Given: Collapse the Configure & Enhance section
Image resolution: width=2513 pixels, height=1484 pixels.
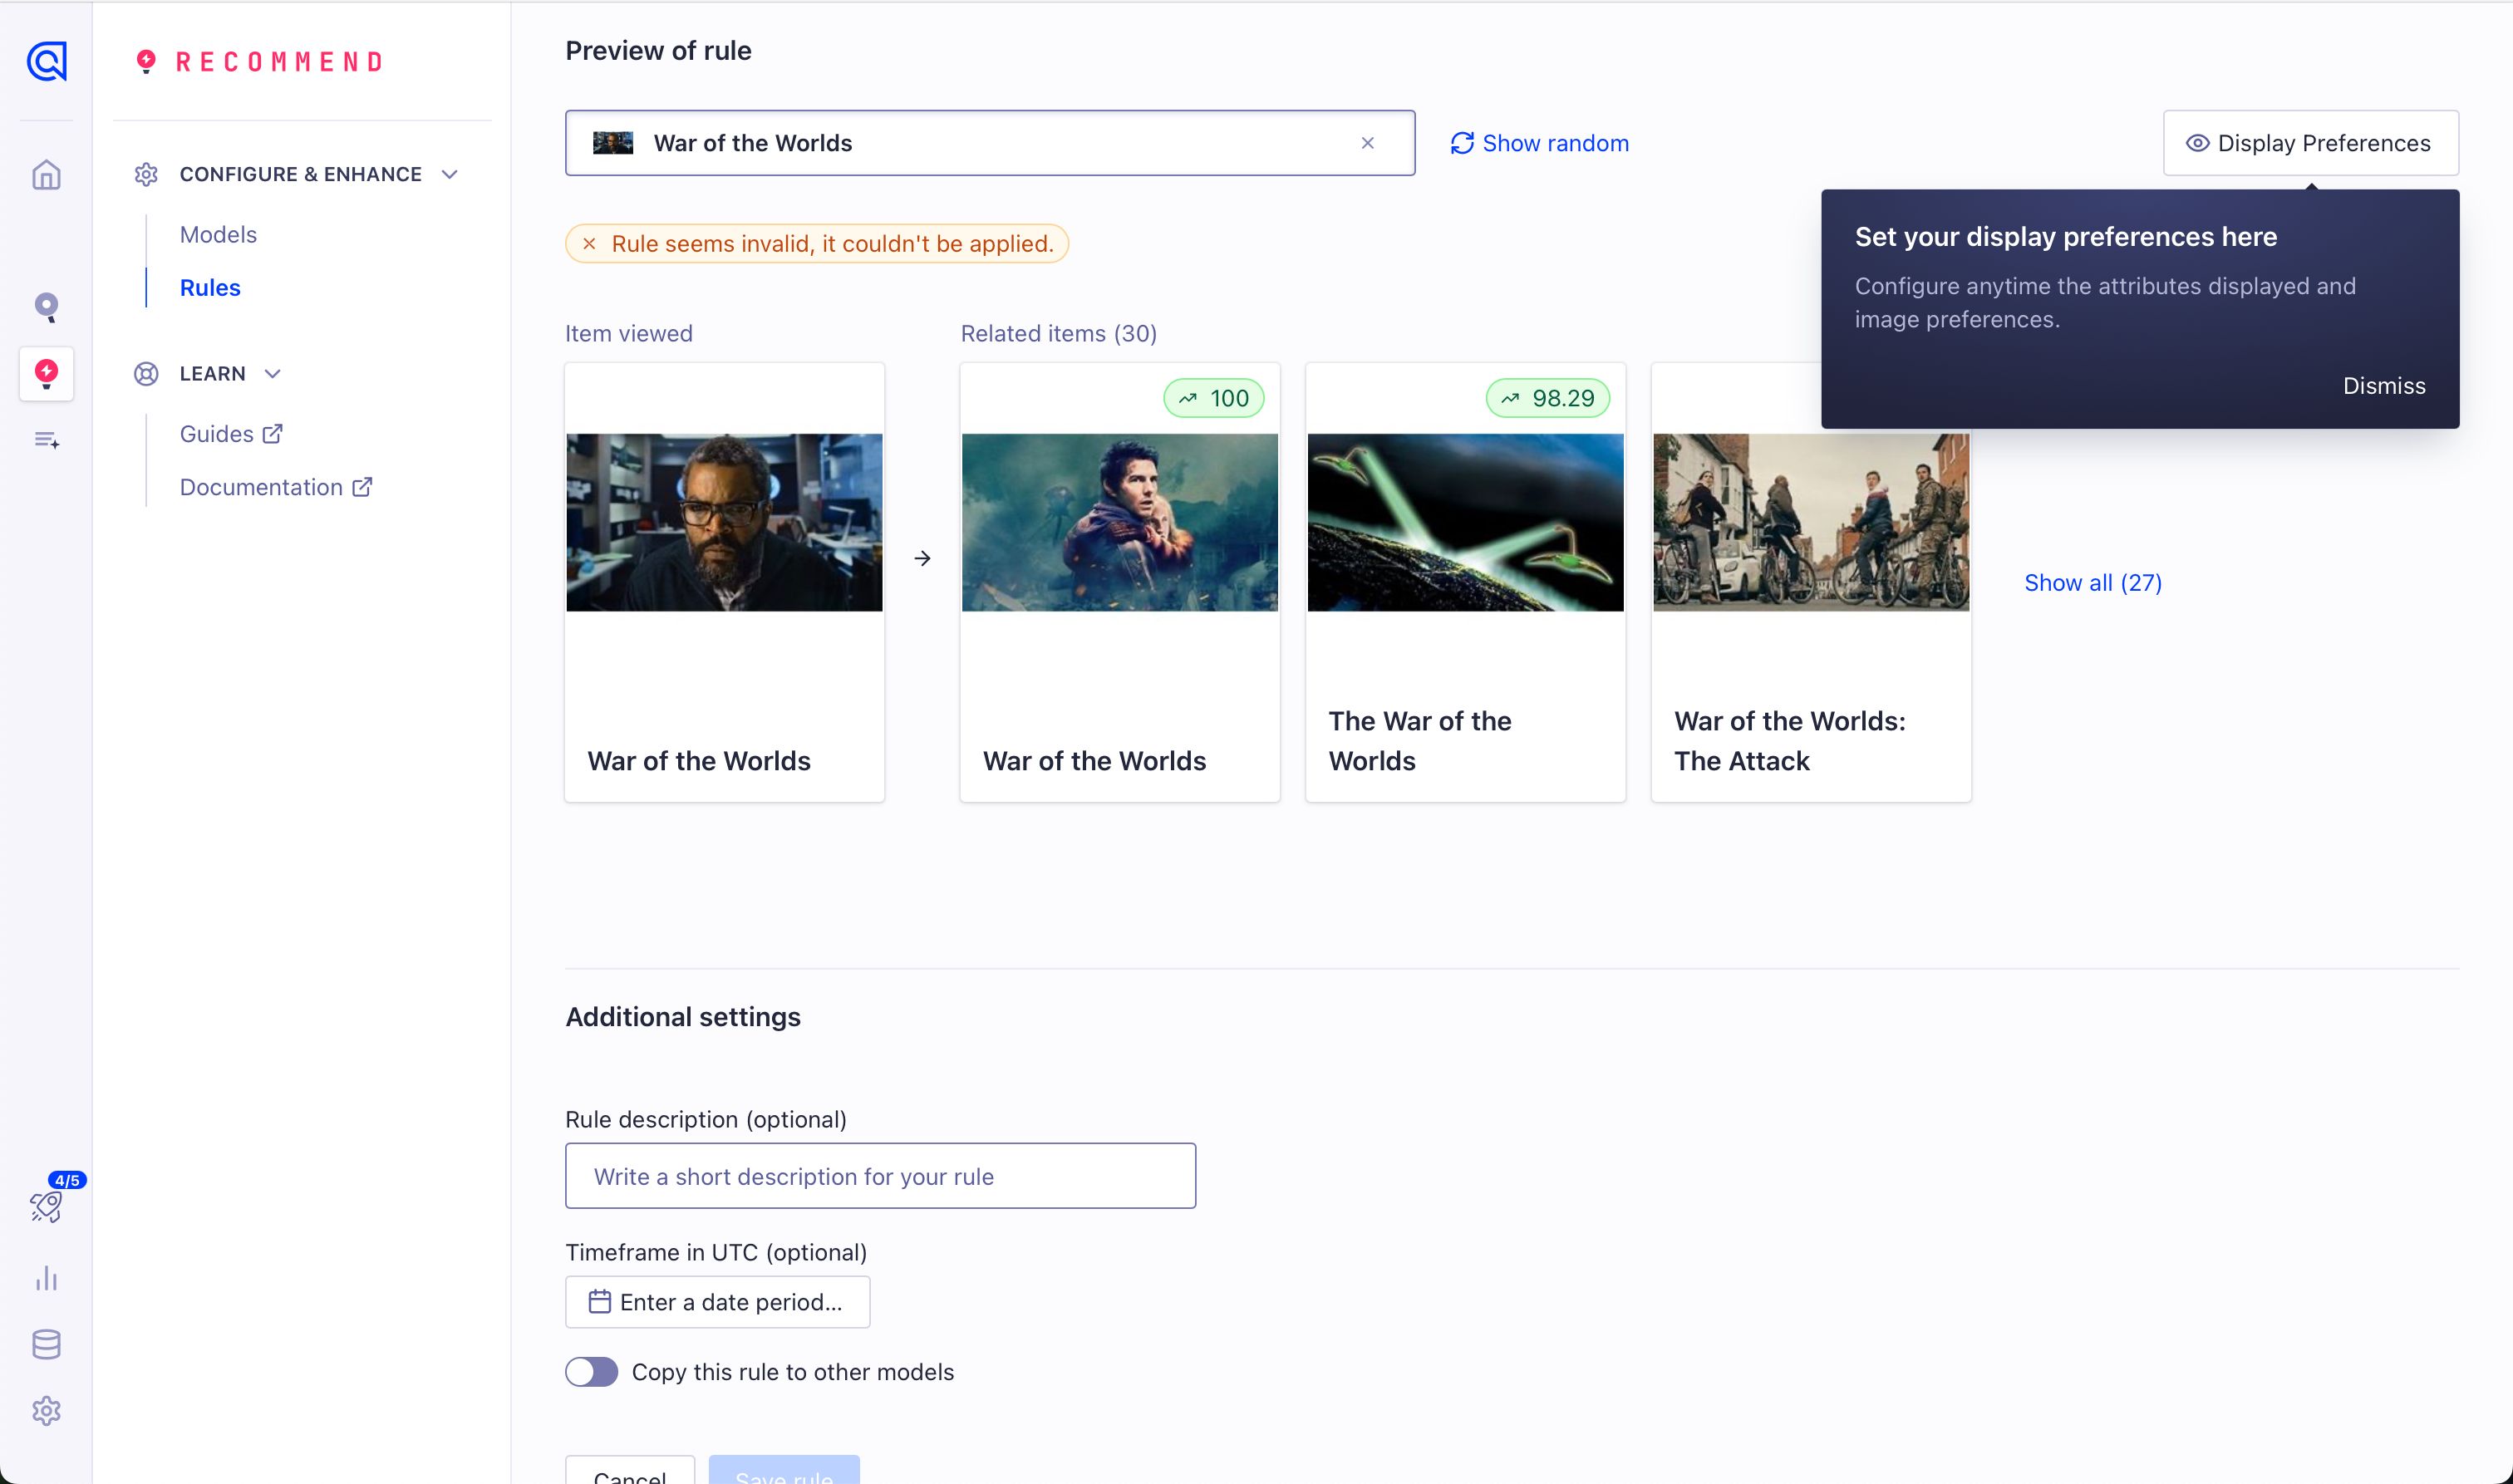Looking at the screenshot, I should pos(449,174).
